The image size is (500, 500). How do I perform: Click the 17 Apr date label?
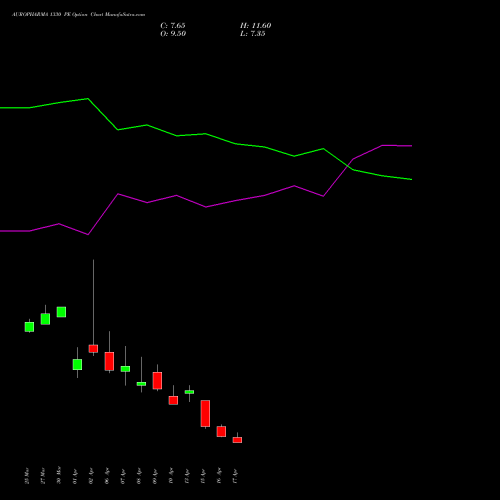click(x=235, y=477)
